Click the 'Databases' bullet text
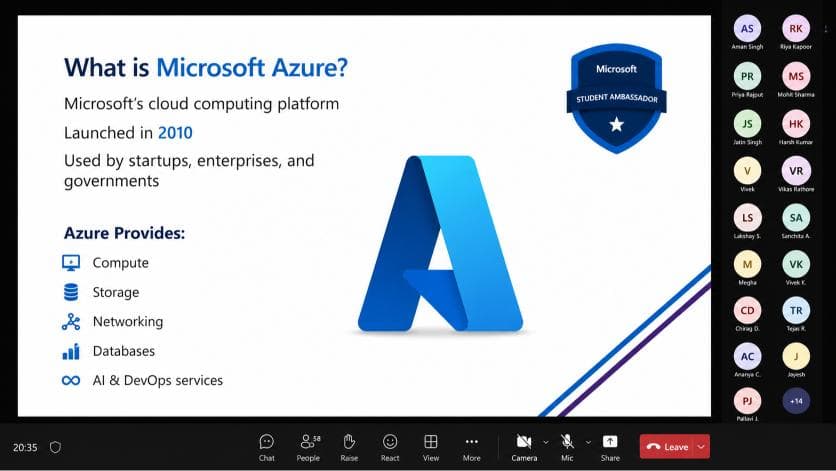The image size is (836, 471). coord(124,351)
